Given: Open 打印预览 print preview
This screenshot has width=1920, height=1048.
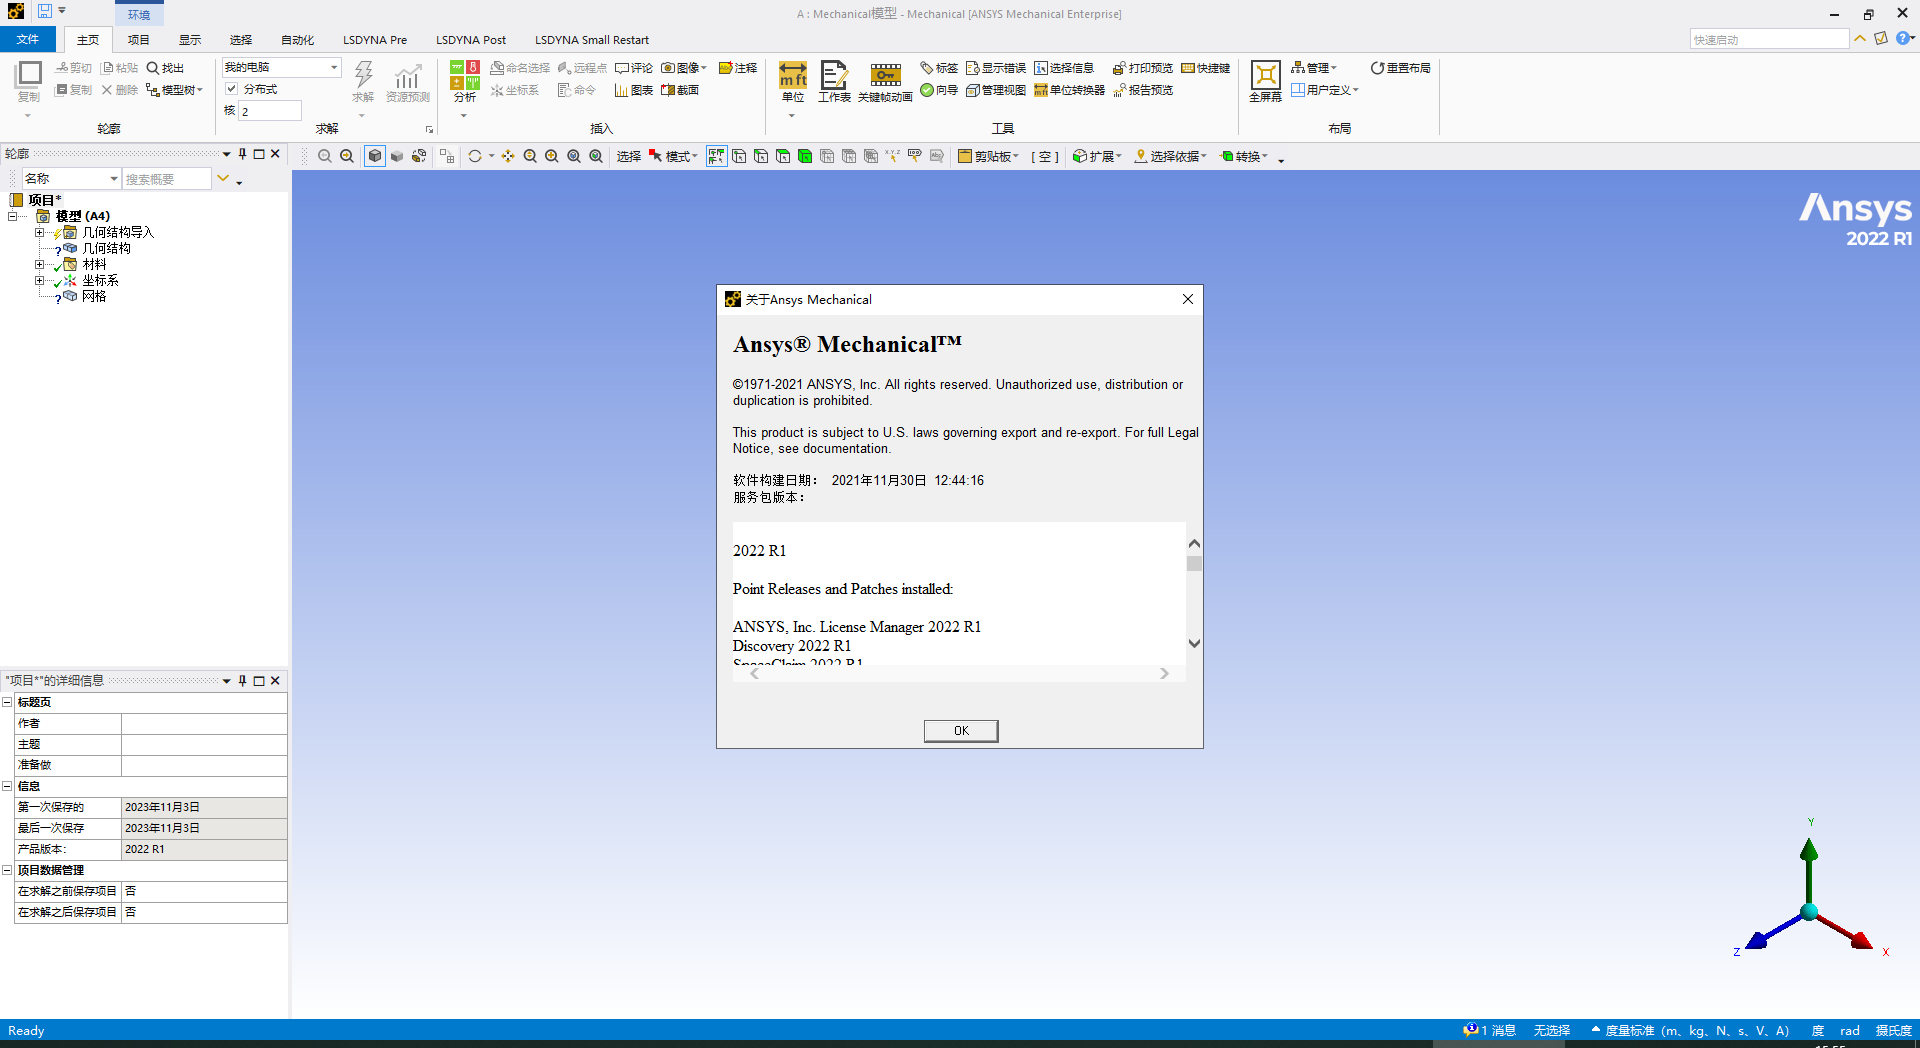Looking at the screenshot, I should click(x=1142, y=68).
